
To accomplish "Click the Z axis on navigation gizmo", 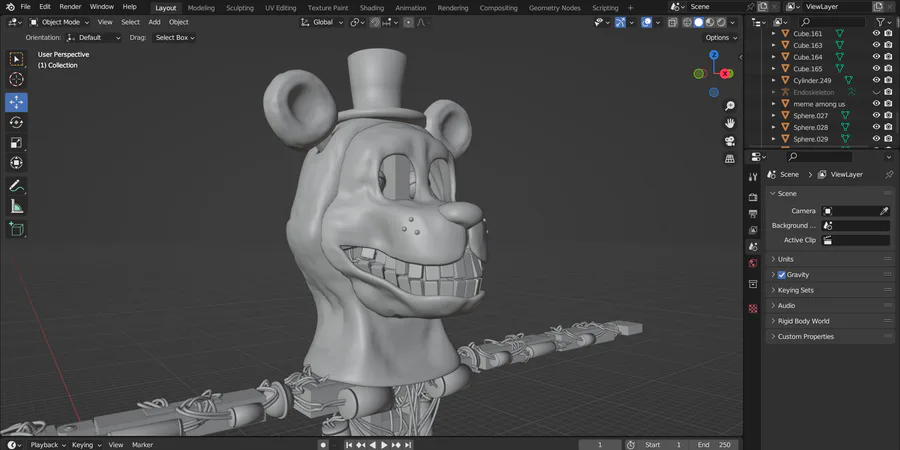I will (x=713, y=55).
